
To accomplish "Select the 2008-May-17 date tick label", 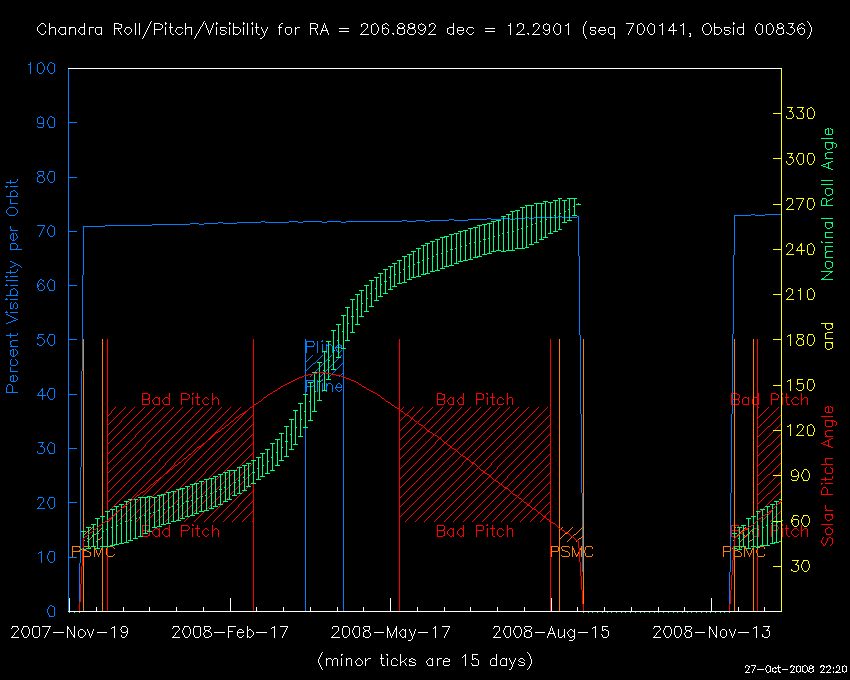I will (x=390, y=632).
